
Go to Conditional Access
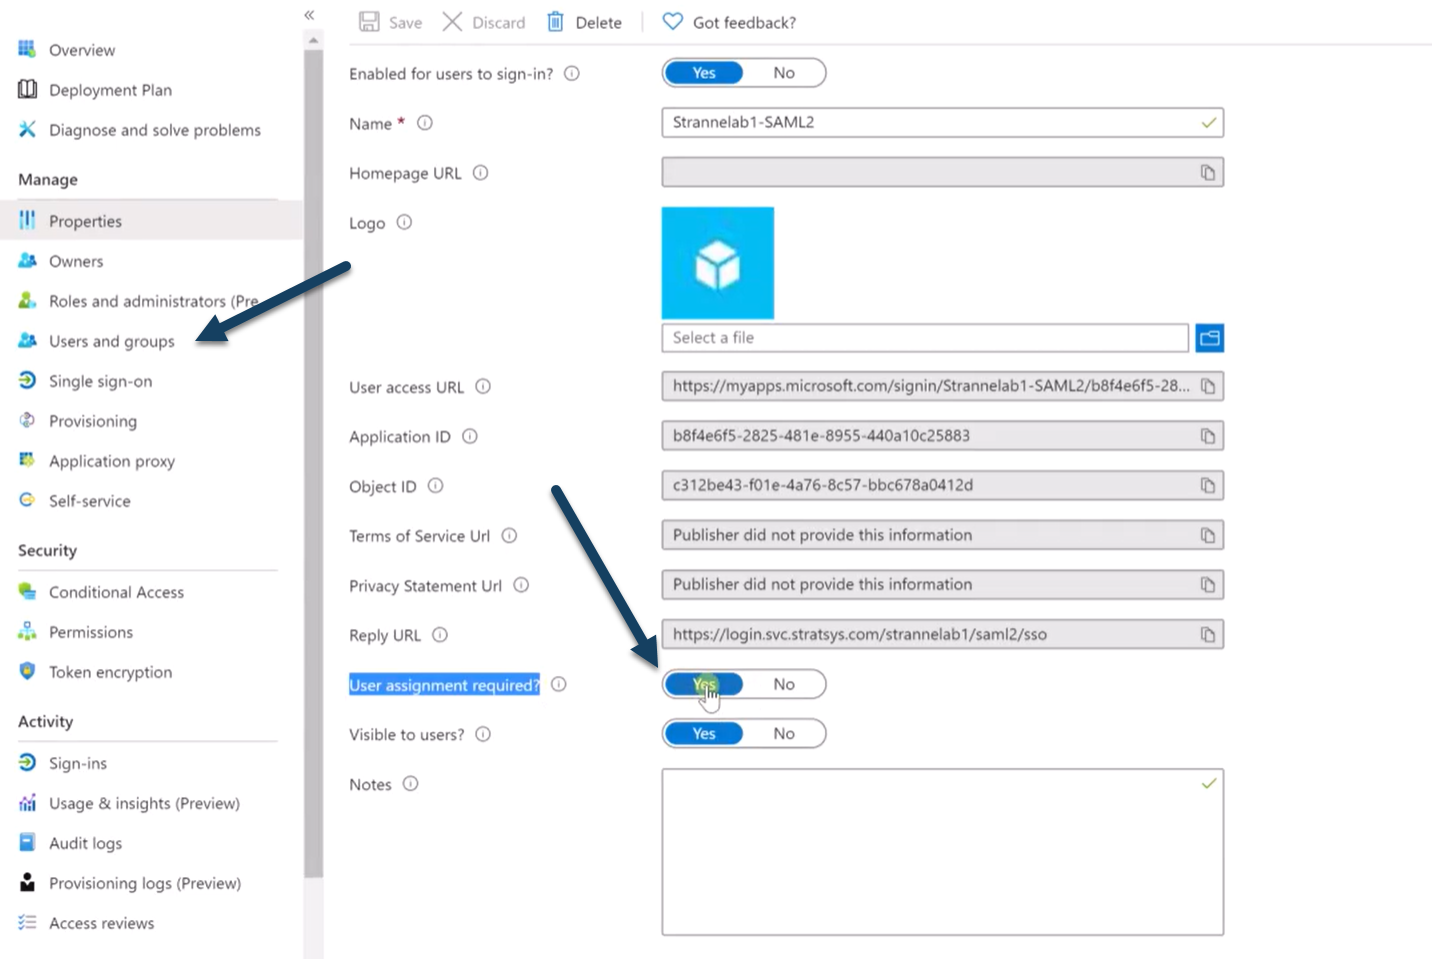(x=116, y=592)
